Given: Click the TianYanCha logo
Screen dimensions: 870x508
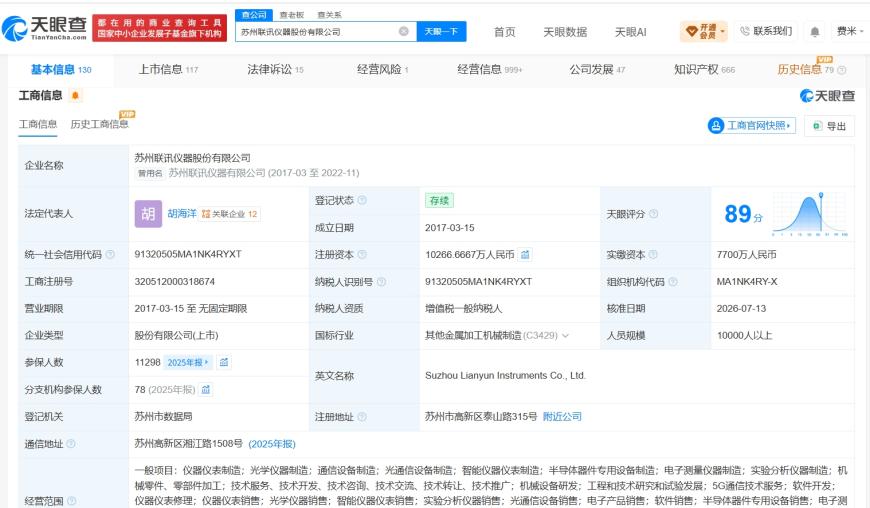Looking at the screenshot, I should pos(44,28).
